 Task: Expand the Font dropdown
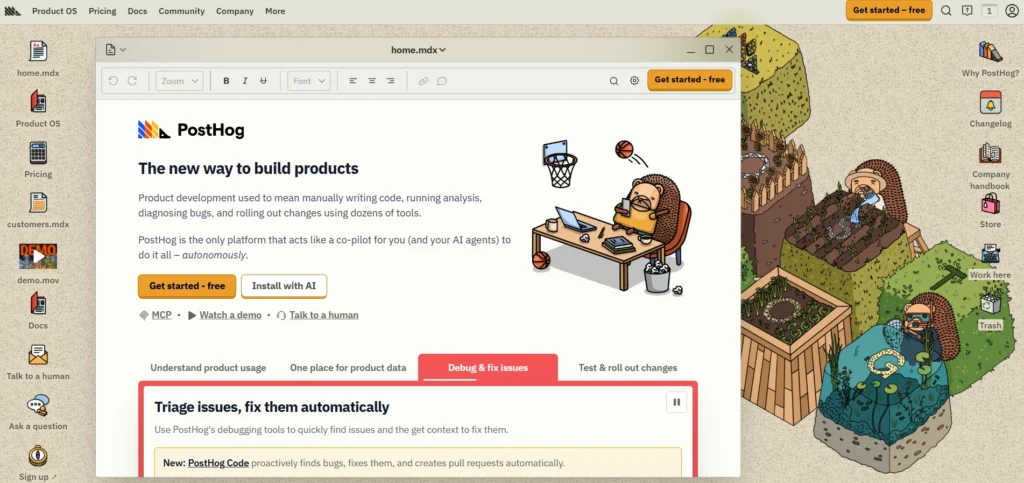(309, 81)
